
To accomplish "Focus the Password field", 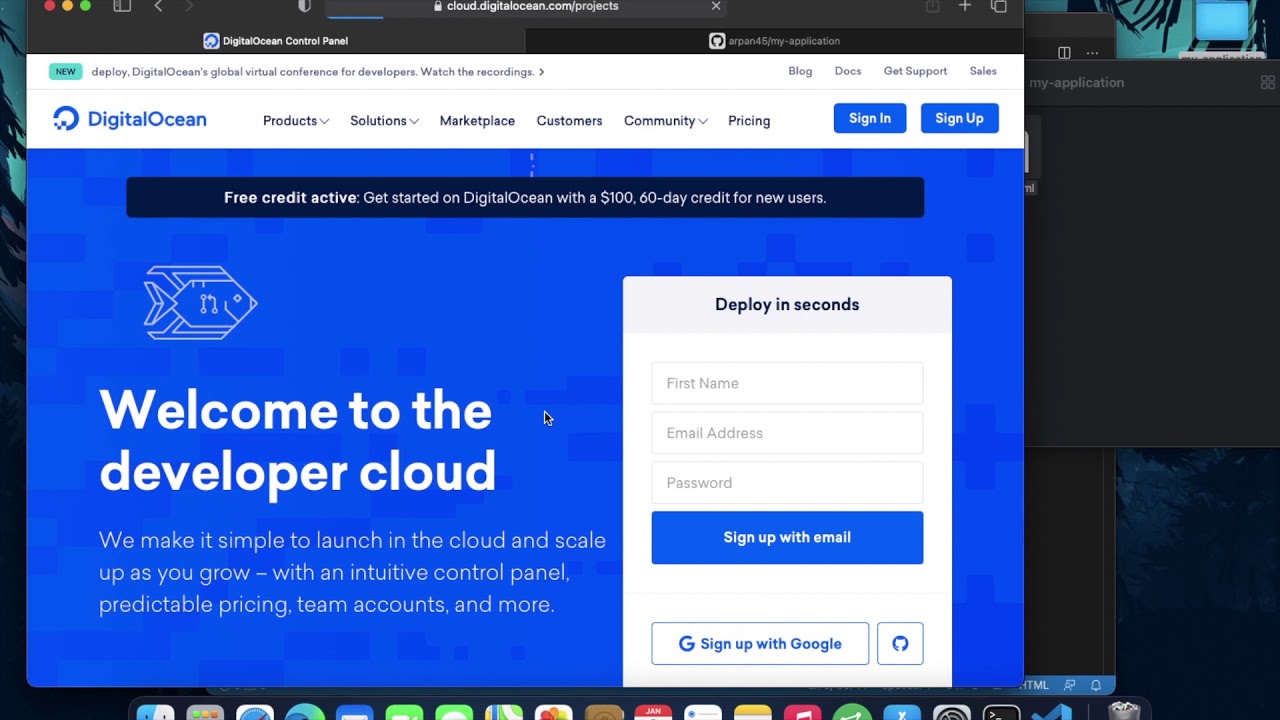I will coord(787,483).
